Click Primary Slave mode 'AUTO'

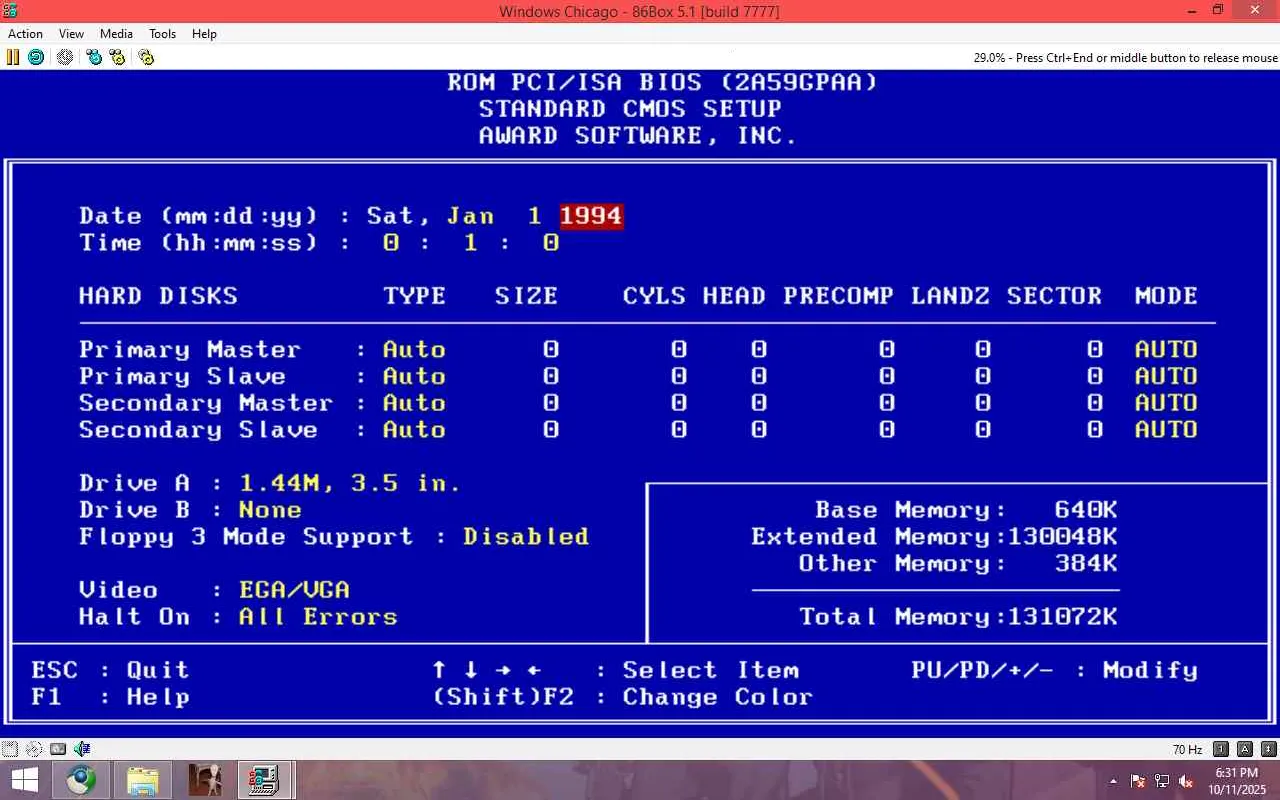pyautogui.click(x=1166, y=377)
